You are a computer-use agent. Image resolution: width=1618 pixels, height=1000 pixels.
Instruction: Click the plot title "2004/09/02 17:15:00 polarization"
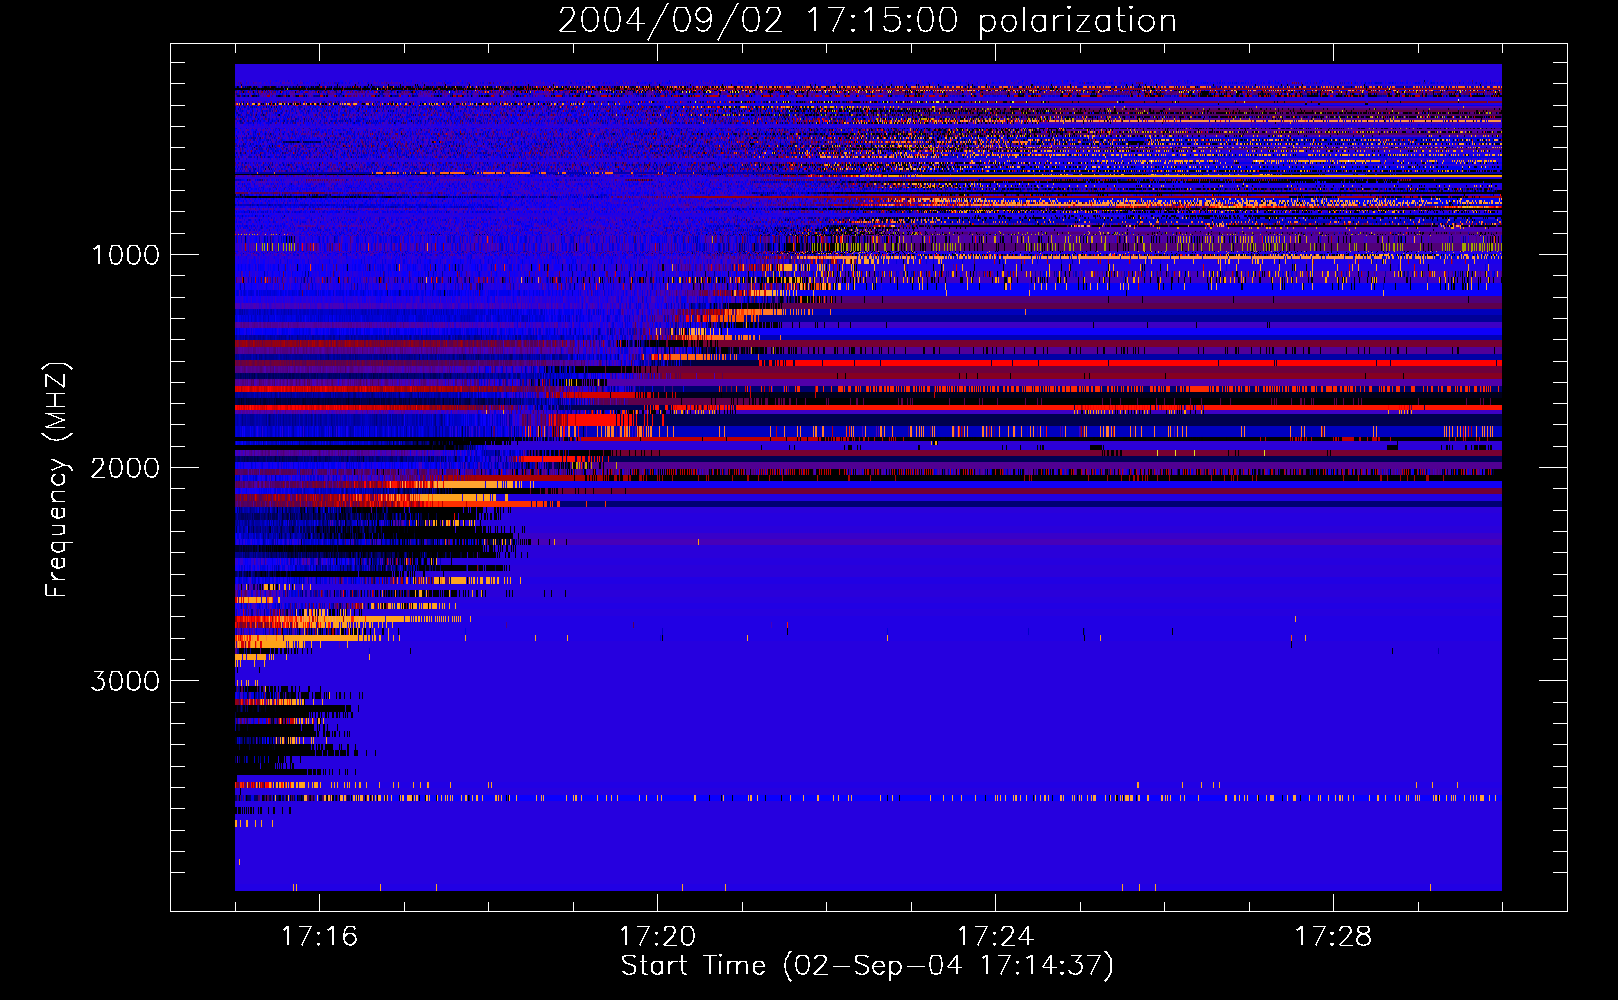867,20
